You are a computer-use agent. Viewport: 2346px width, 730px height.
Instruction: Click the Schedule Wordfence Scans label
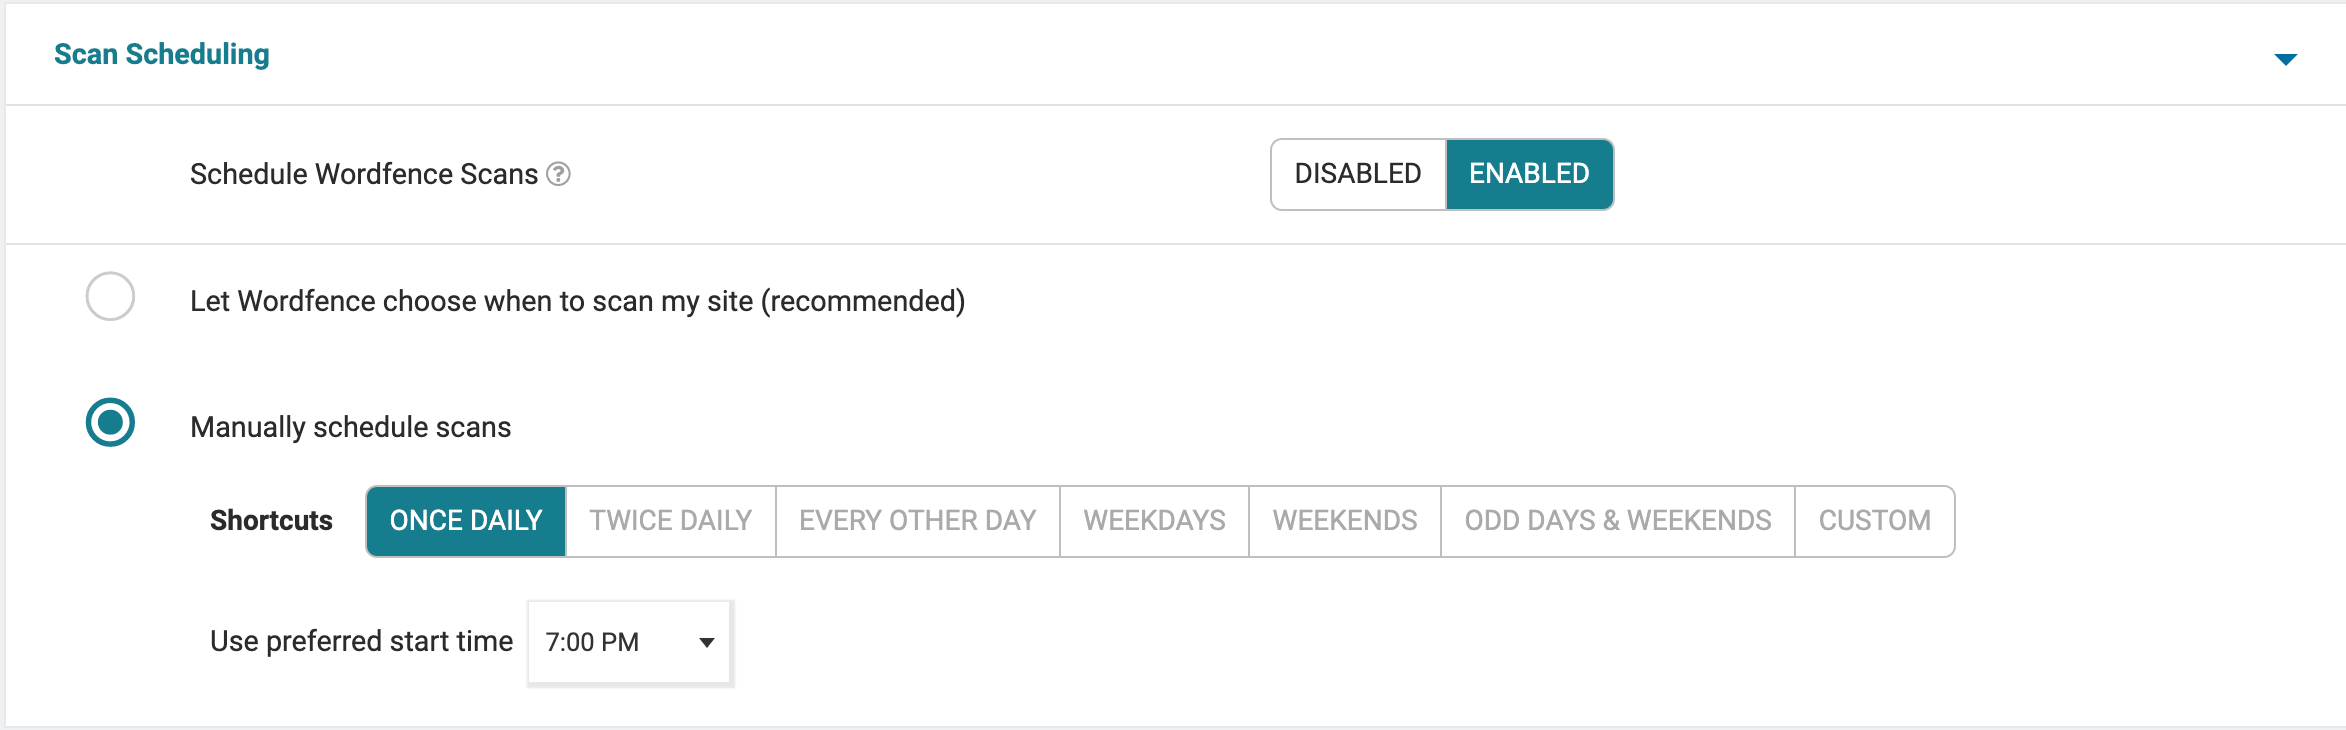pyautogui.click(x=365, y=173)
